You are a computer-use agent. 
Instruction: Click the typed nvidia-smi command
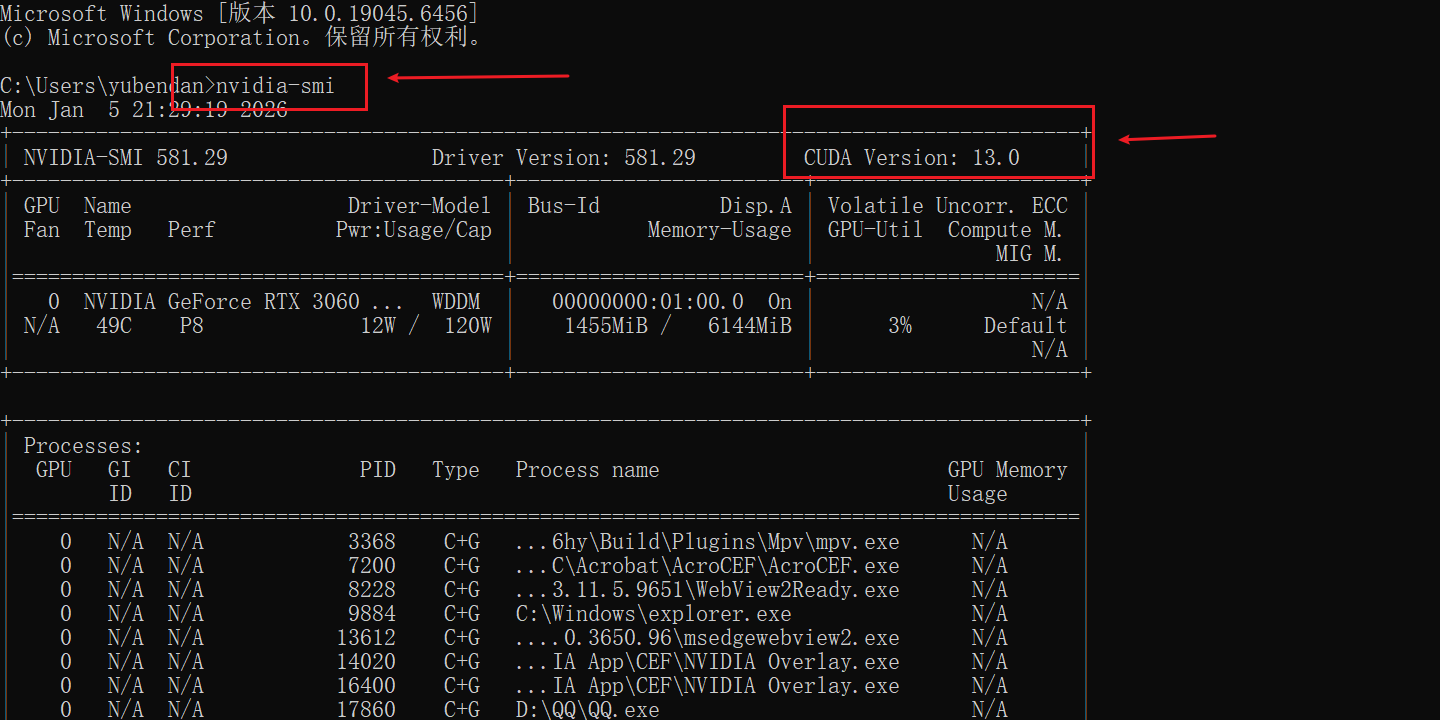[x=275, y=86]
